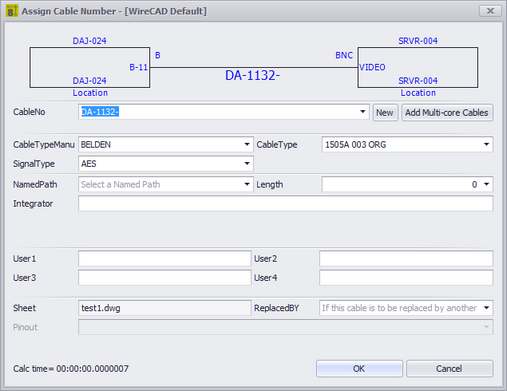Image resolution: width=507 pixels, height=391 pixels.
Task: Click the DAJ-024 label inside the left box
Action: [x=90, y=81]
